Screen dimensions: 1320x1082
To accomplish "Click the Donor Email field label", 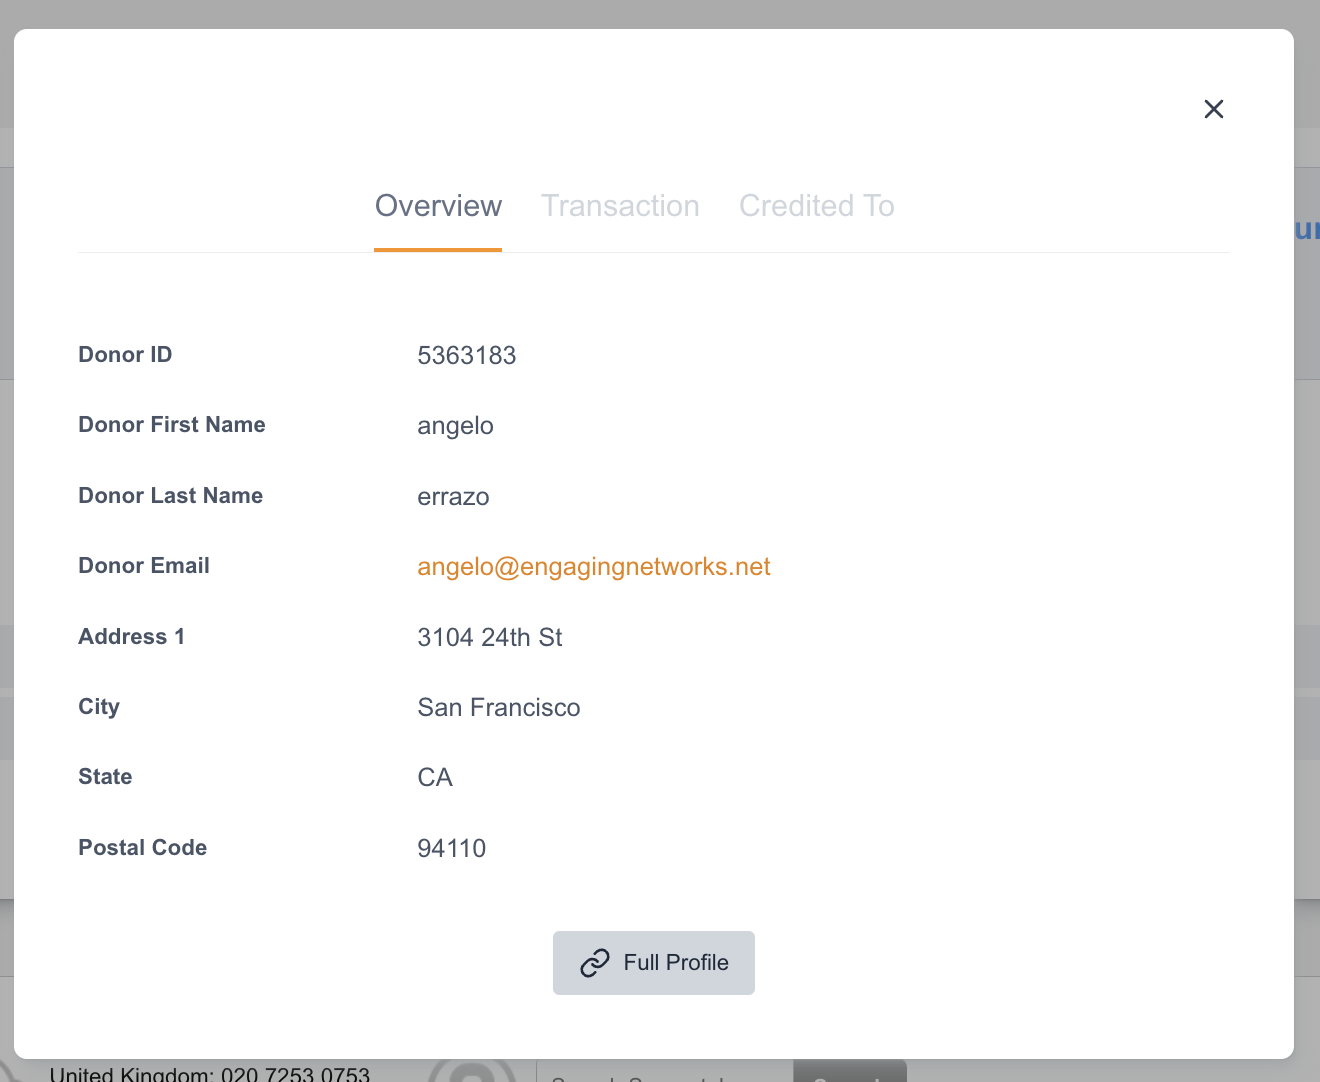I will pyautogui.click(x=144, y=566).
